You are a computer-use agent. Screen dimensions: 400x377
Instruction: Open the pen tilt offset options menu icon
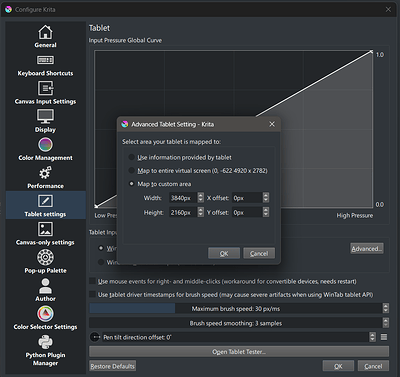pyautogui.click(x=384, y=337)
